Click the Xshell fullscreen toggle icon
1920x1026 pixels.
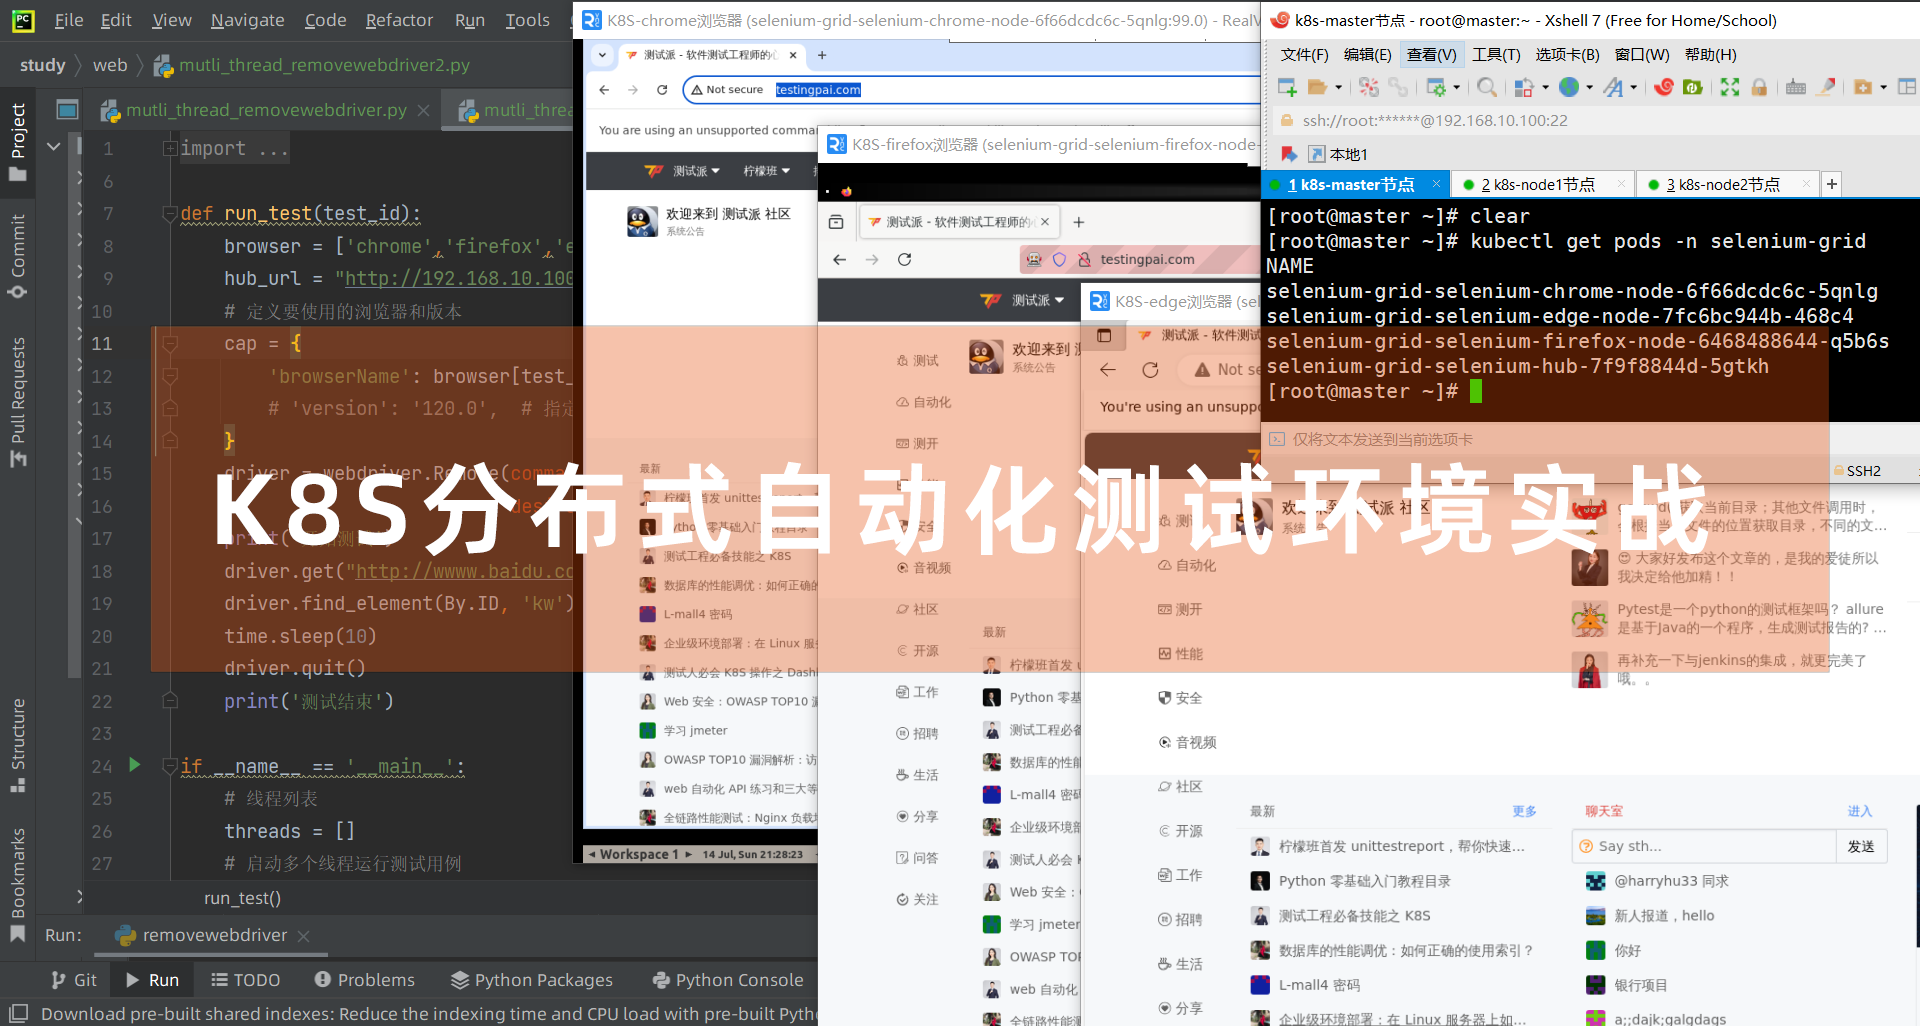click(1730, 88)
